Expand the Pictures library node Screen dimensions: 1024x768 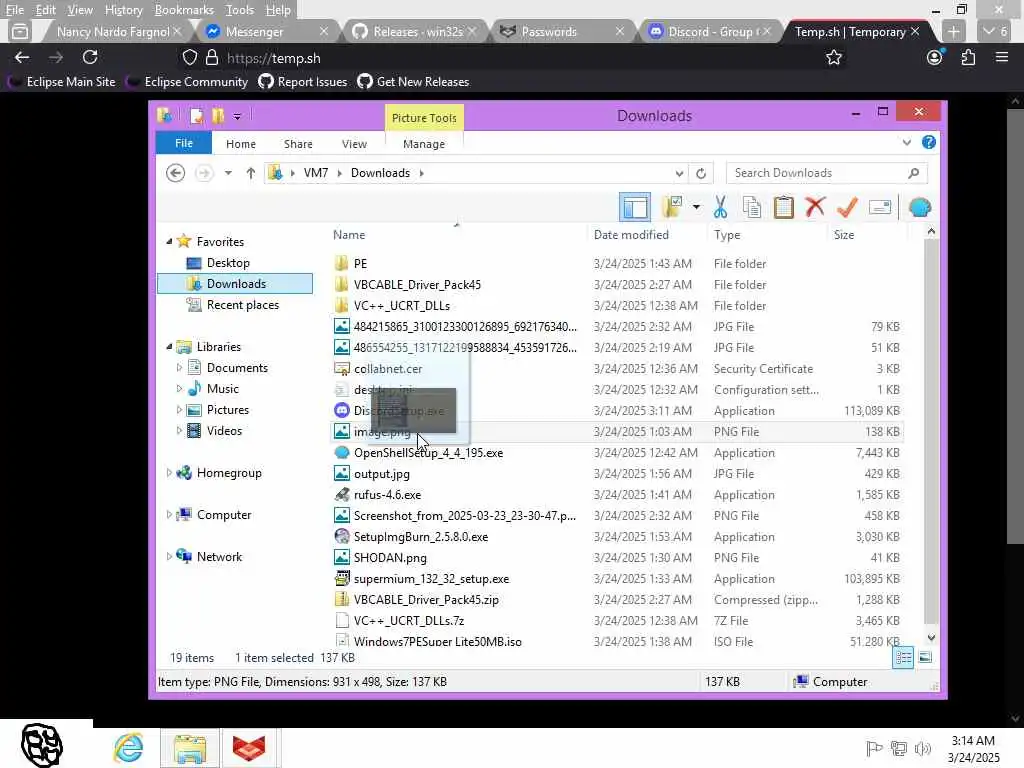(x=180, y=409)
